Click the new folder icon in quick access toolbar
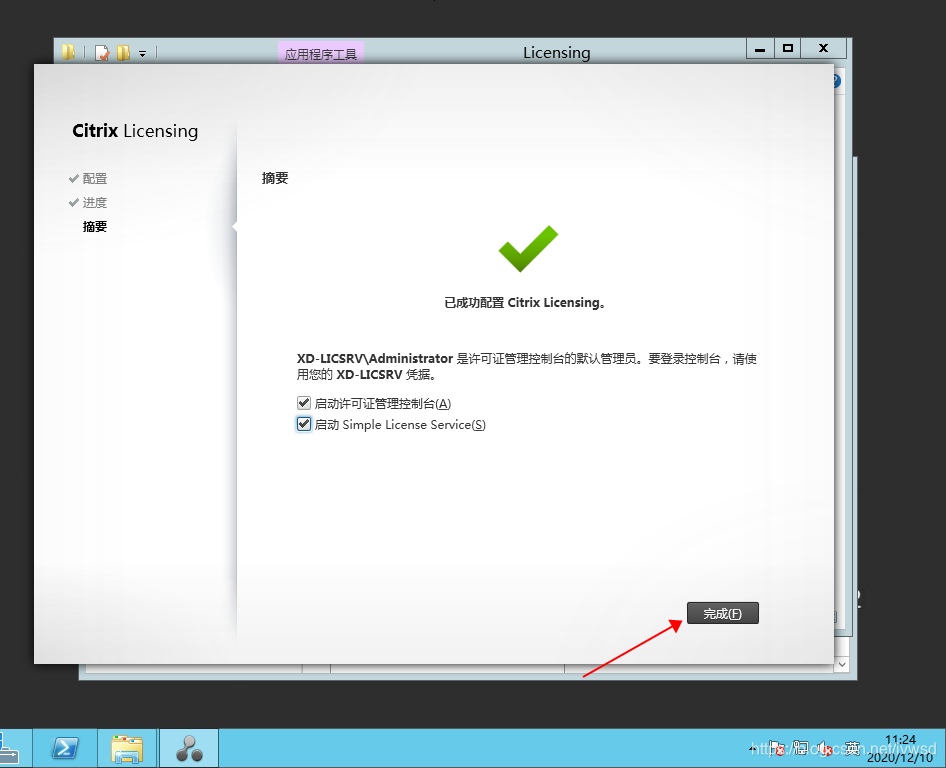This screenshot has height=768, width=946. pos(124,53)
